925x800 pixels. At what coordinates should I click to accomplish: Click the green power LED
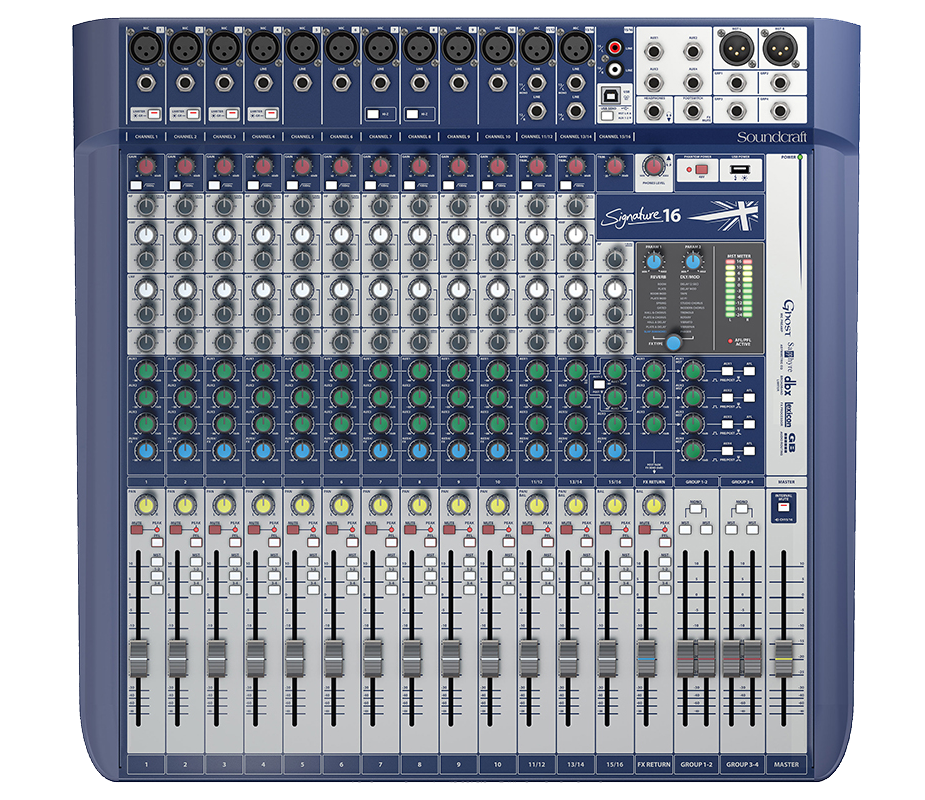coord(800,158)
